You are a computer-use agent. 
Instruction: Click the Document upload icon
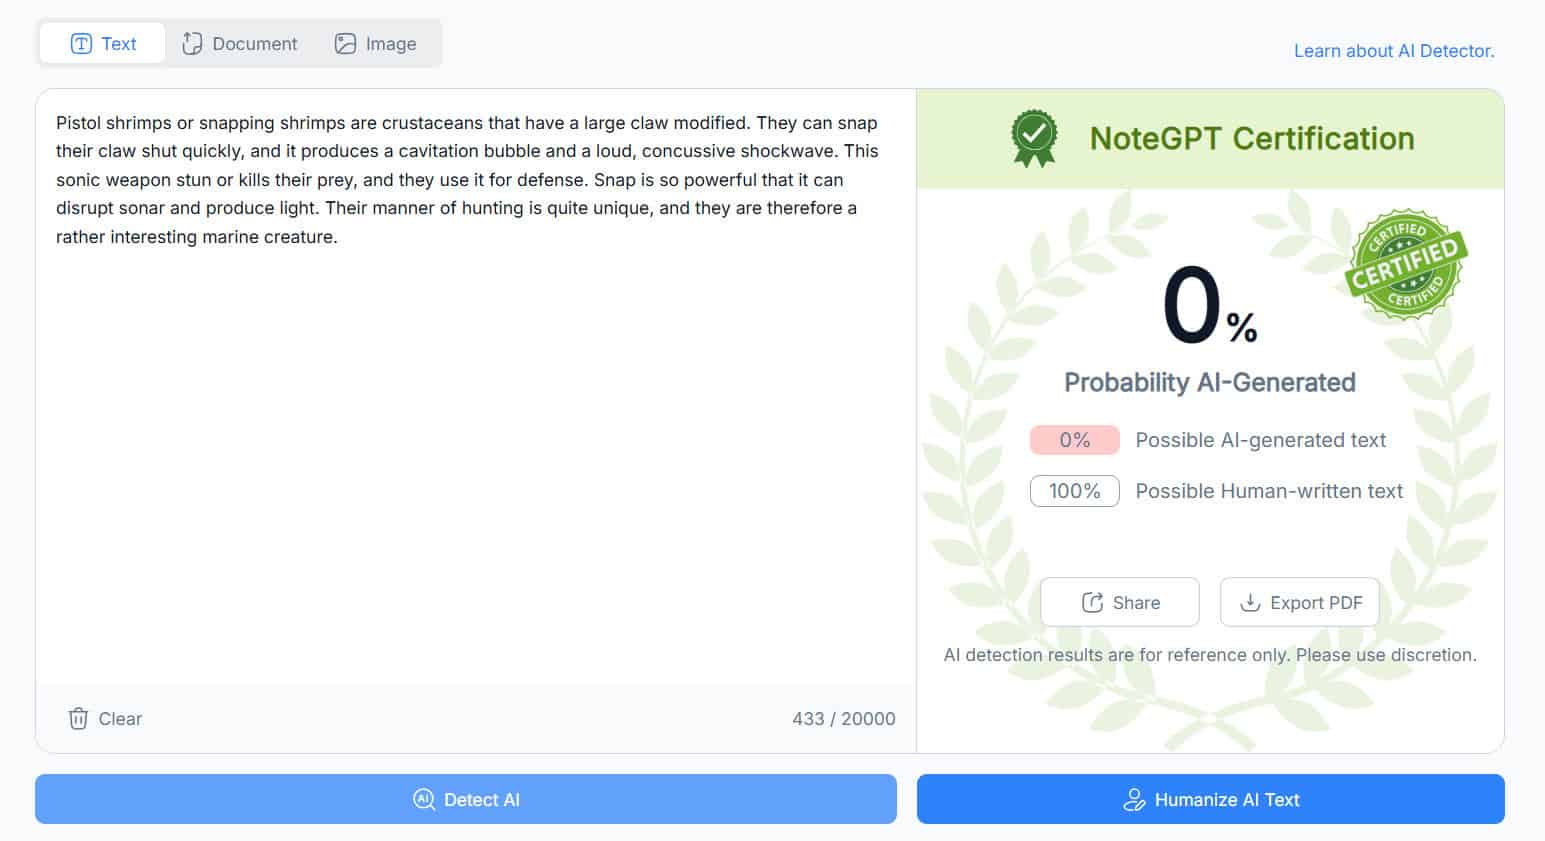pyautogui.click(x=192, y=44)
